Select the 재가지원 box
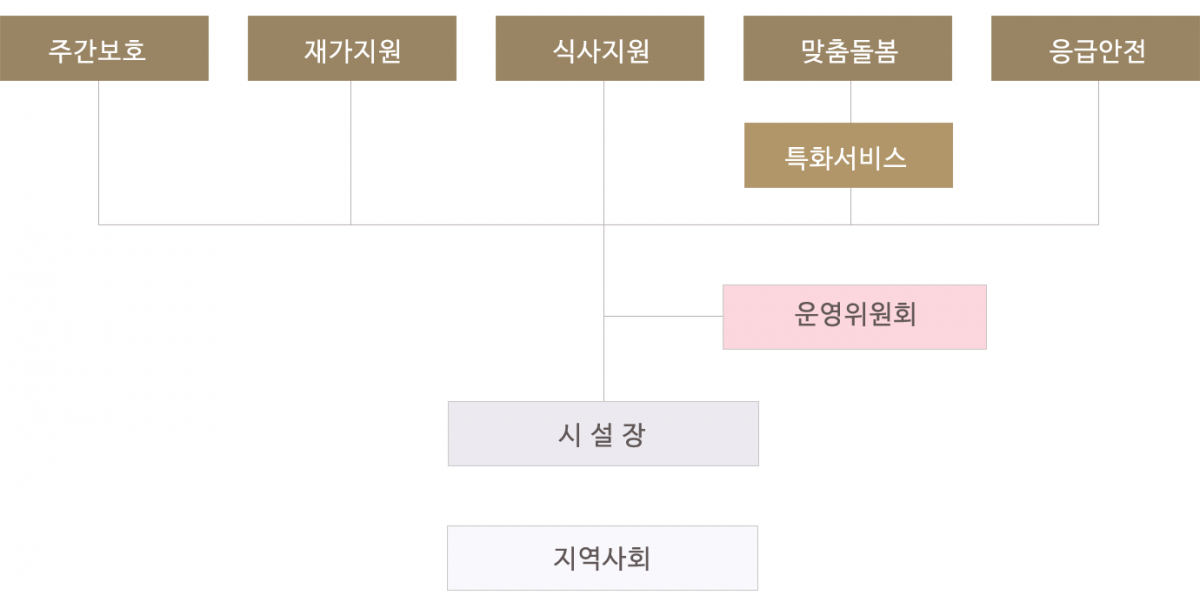This screenshot has width=1200, height=609. 352,48
